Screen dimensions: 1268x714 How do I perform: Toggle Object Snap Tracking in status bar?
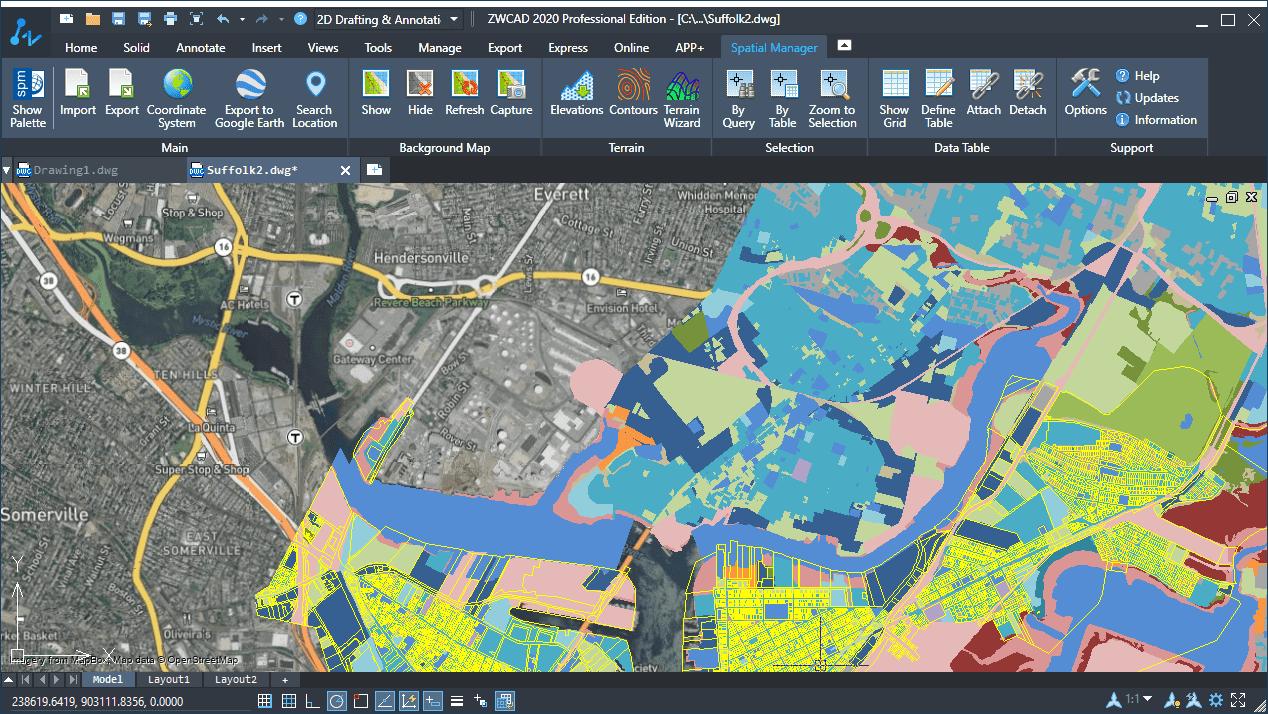pos(385,701)
